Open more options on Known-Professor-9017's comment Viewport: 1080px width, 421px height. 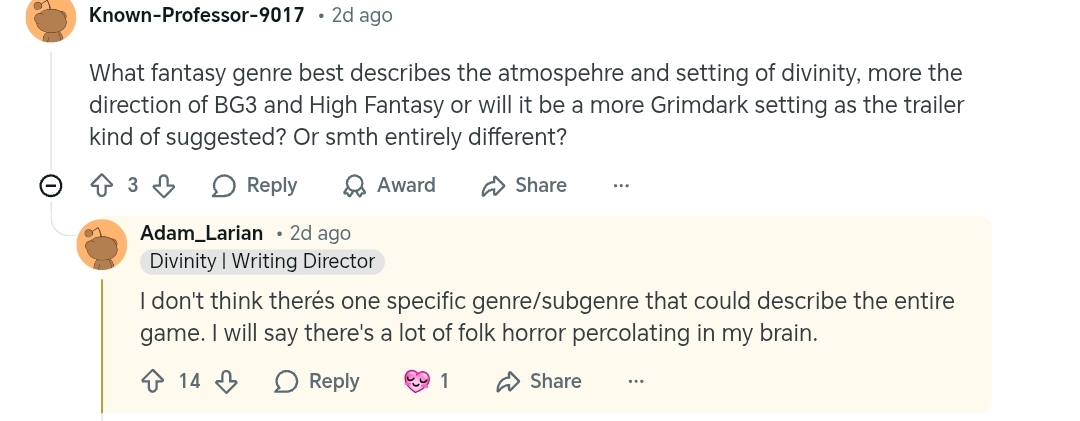tap(621, 186)
